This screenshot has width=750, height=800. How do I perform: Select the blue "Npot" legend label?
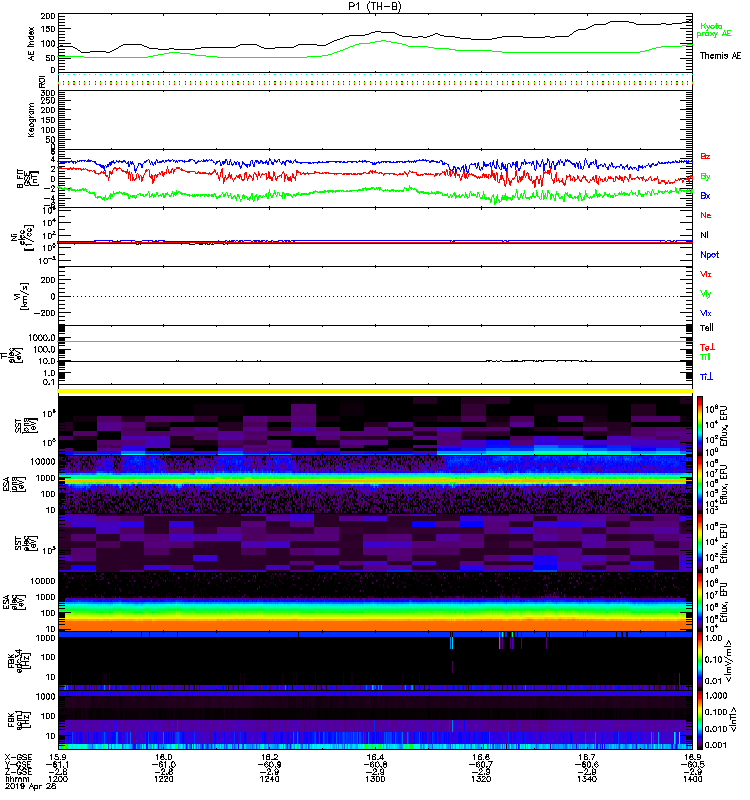709,255
